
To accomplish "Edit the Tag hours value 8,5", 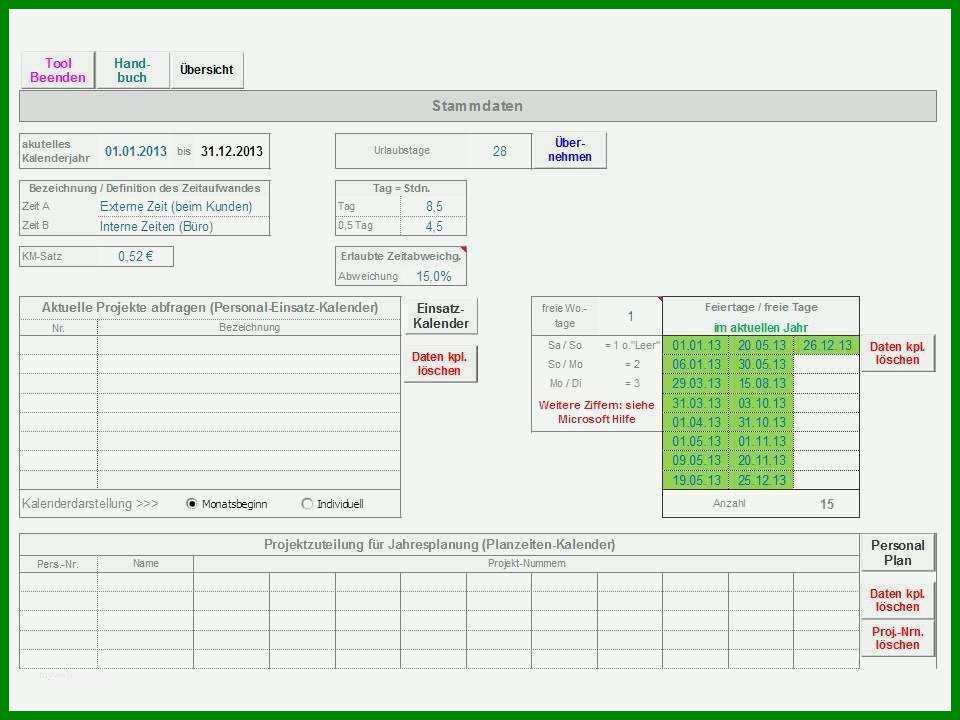I will click(434, 206).
